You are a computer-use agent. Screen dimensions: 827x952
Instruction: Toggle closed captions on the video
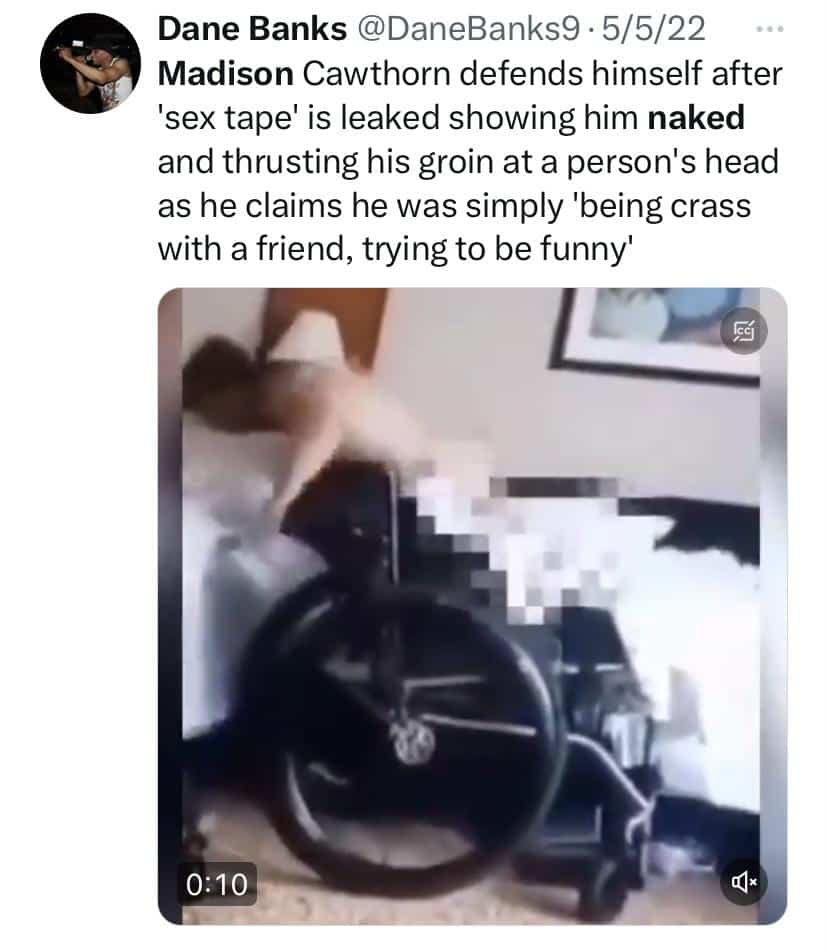pos(744,332)
